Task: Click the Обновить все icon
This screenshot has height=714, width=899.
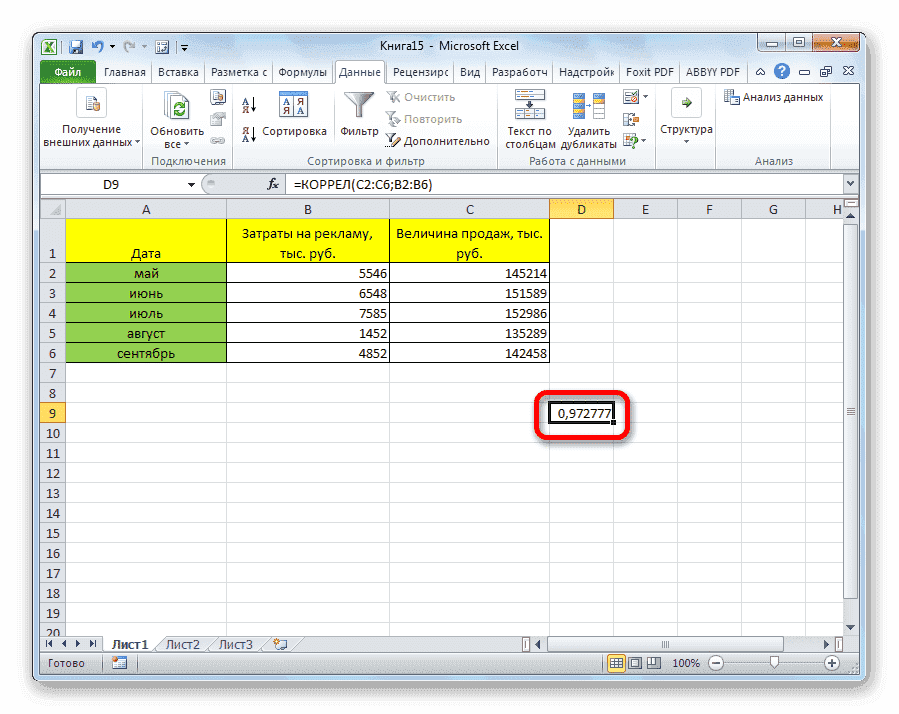Action: (176, 105)
